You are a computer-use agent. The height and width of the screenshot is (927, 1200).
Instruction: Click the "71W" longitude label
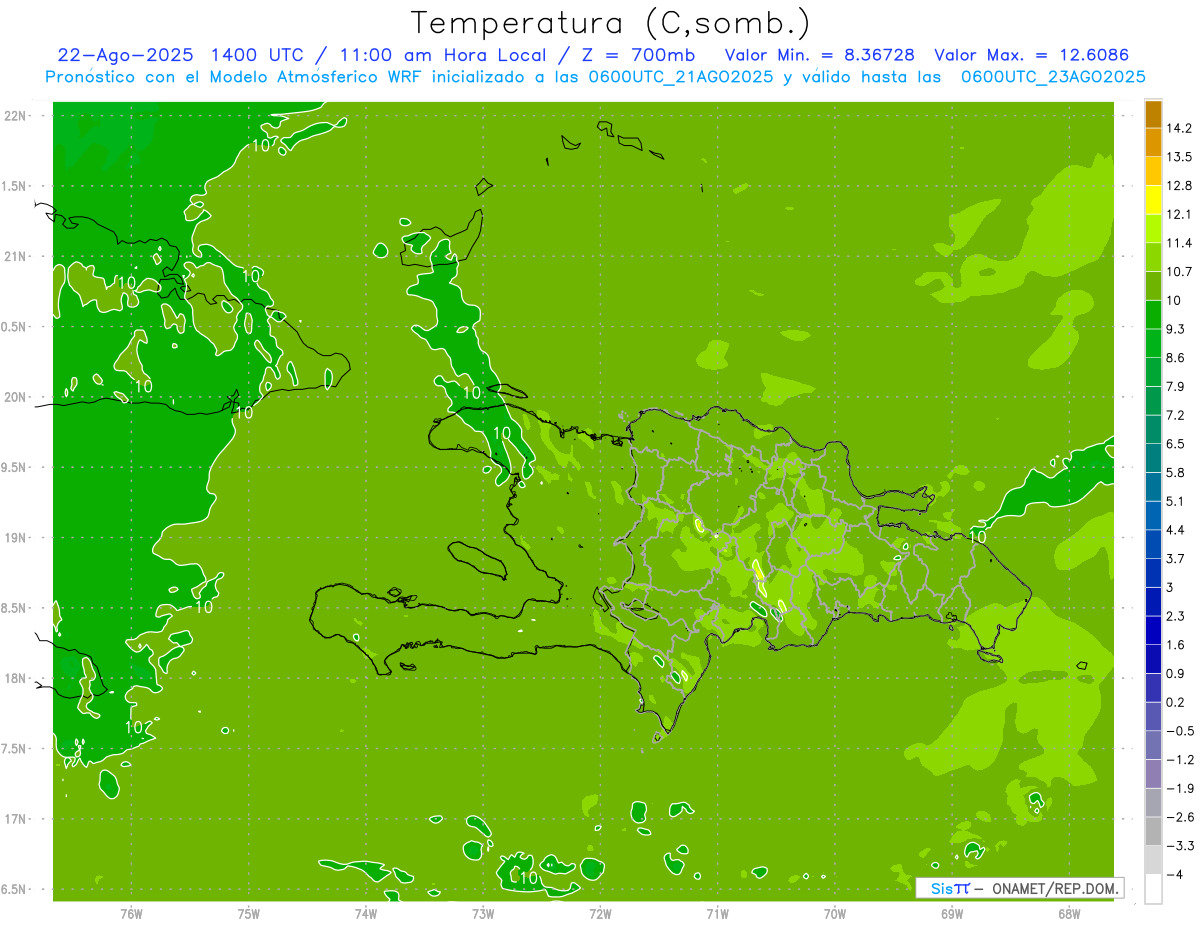coord(717,914)
